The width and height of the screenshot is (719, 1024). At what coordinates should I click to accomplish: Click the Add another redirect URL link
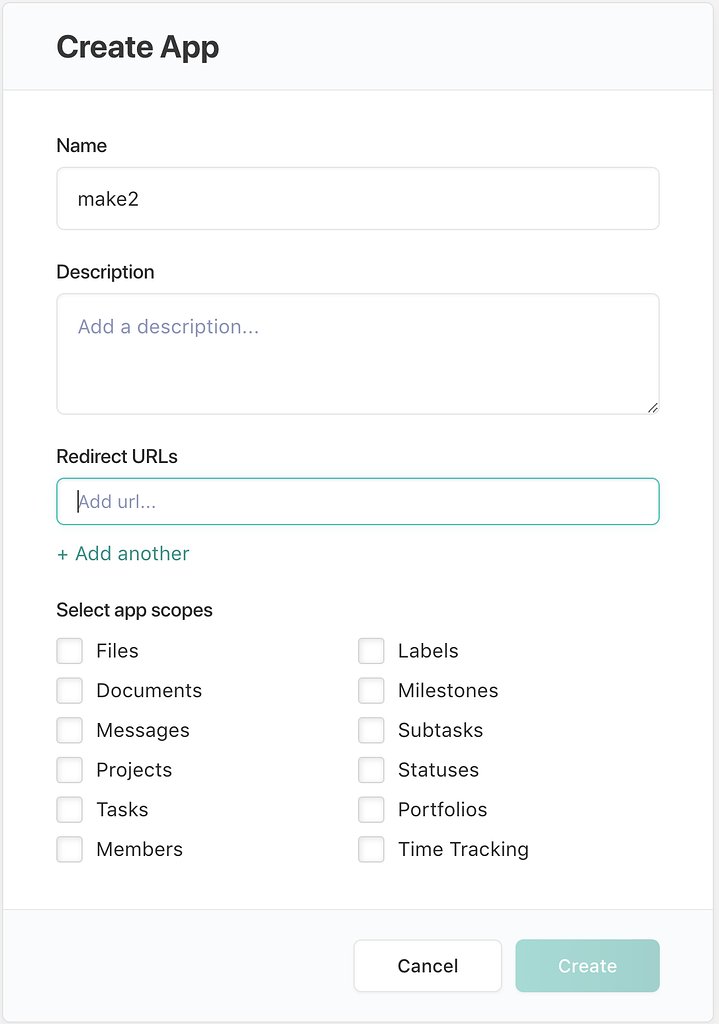122,553
